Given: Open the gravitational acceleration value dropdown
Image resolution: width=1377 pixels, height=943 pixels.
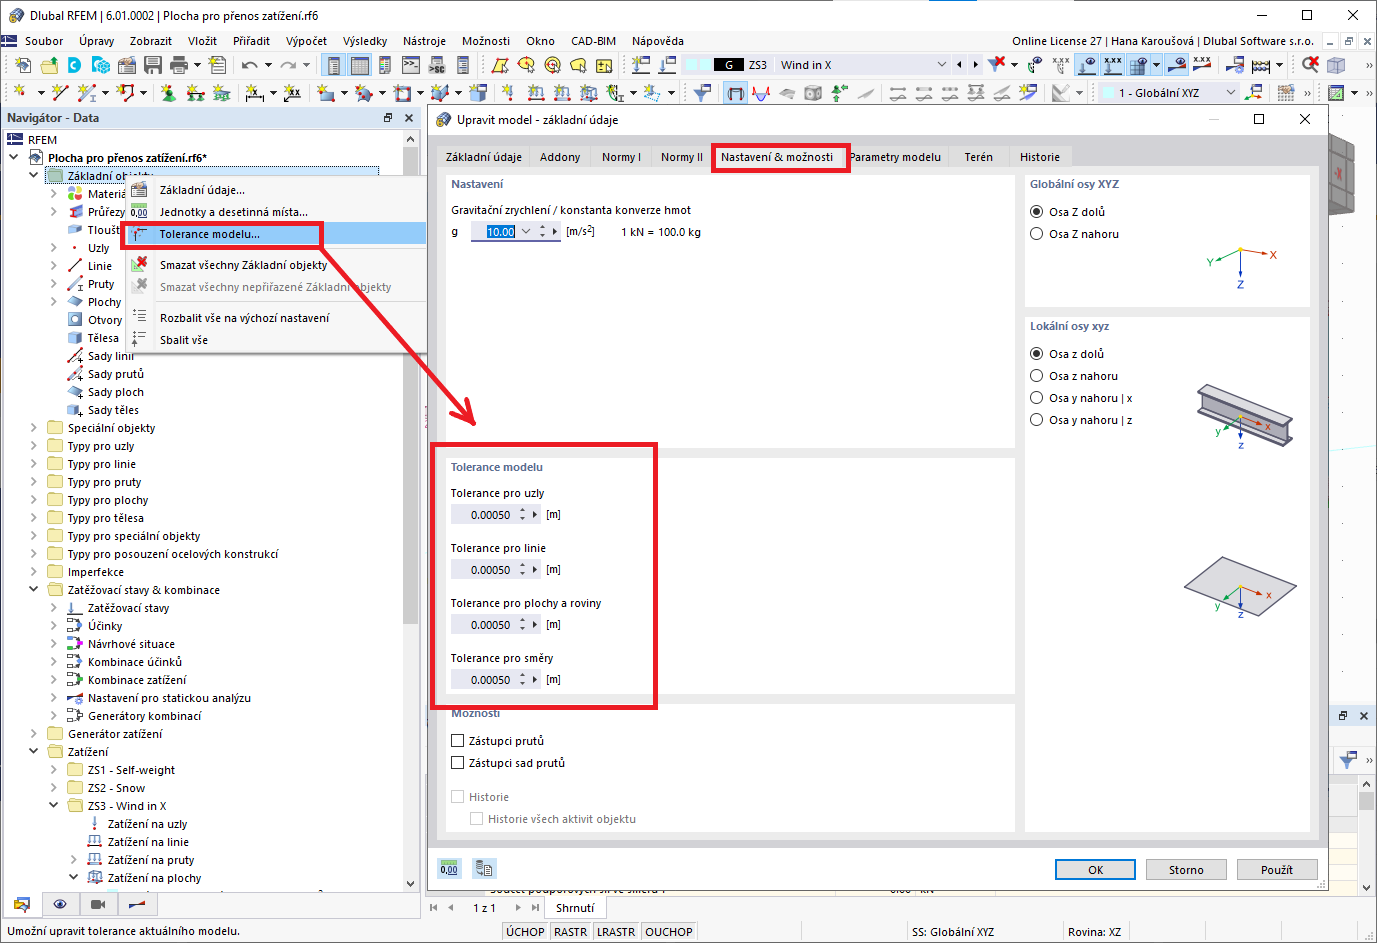Looking at the screenshot, I should pyautogui.click(x=526, y=232).
